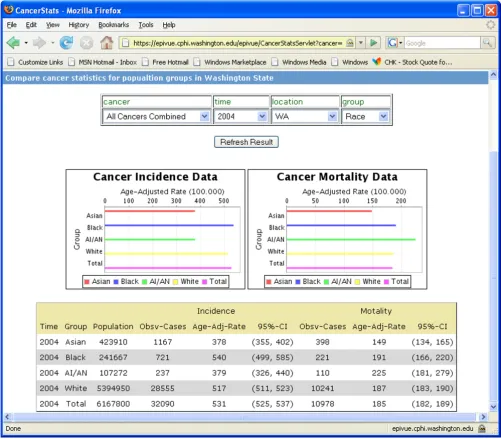Click the AI/AN mortality rate 225
Screen dimensions: 501x439
379,373
